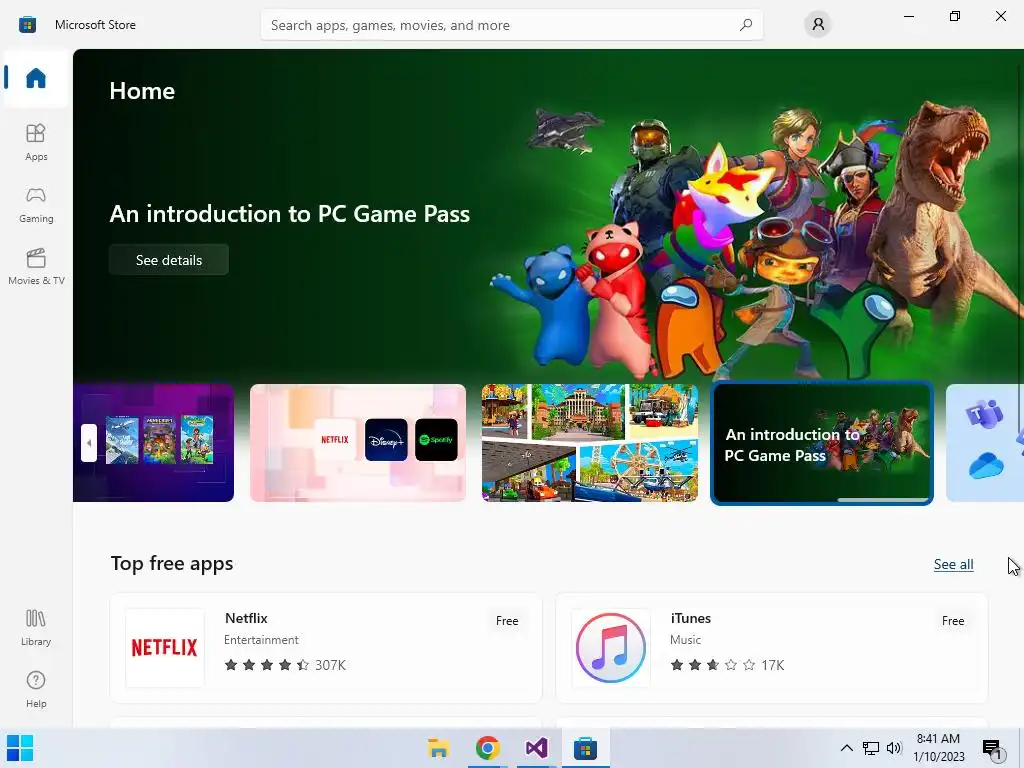Click the Entertainment category under Netflix
Screen dimensions: 1024x768
tap(261, 640)
